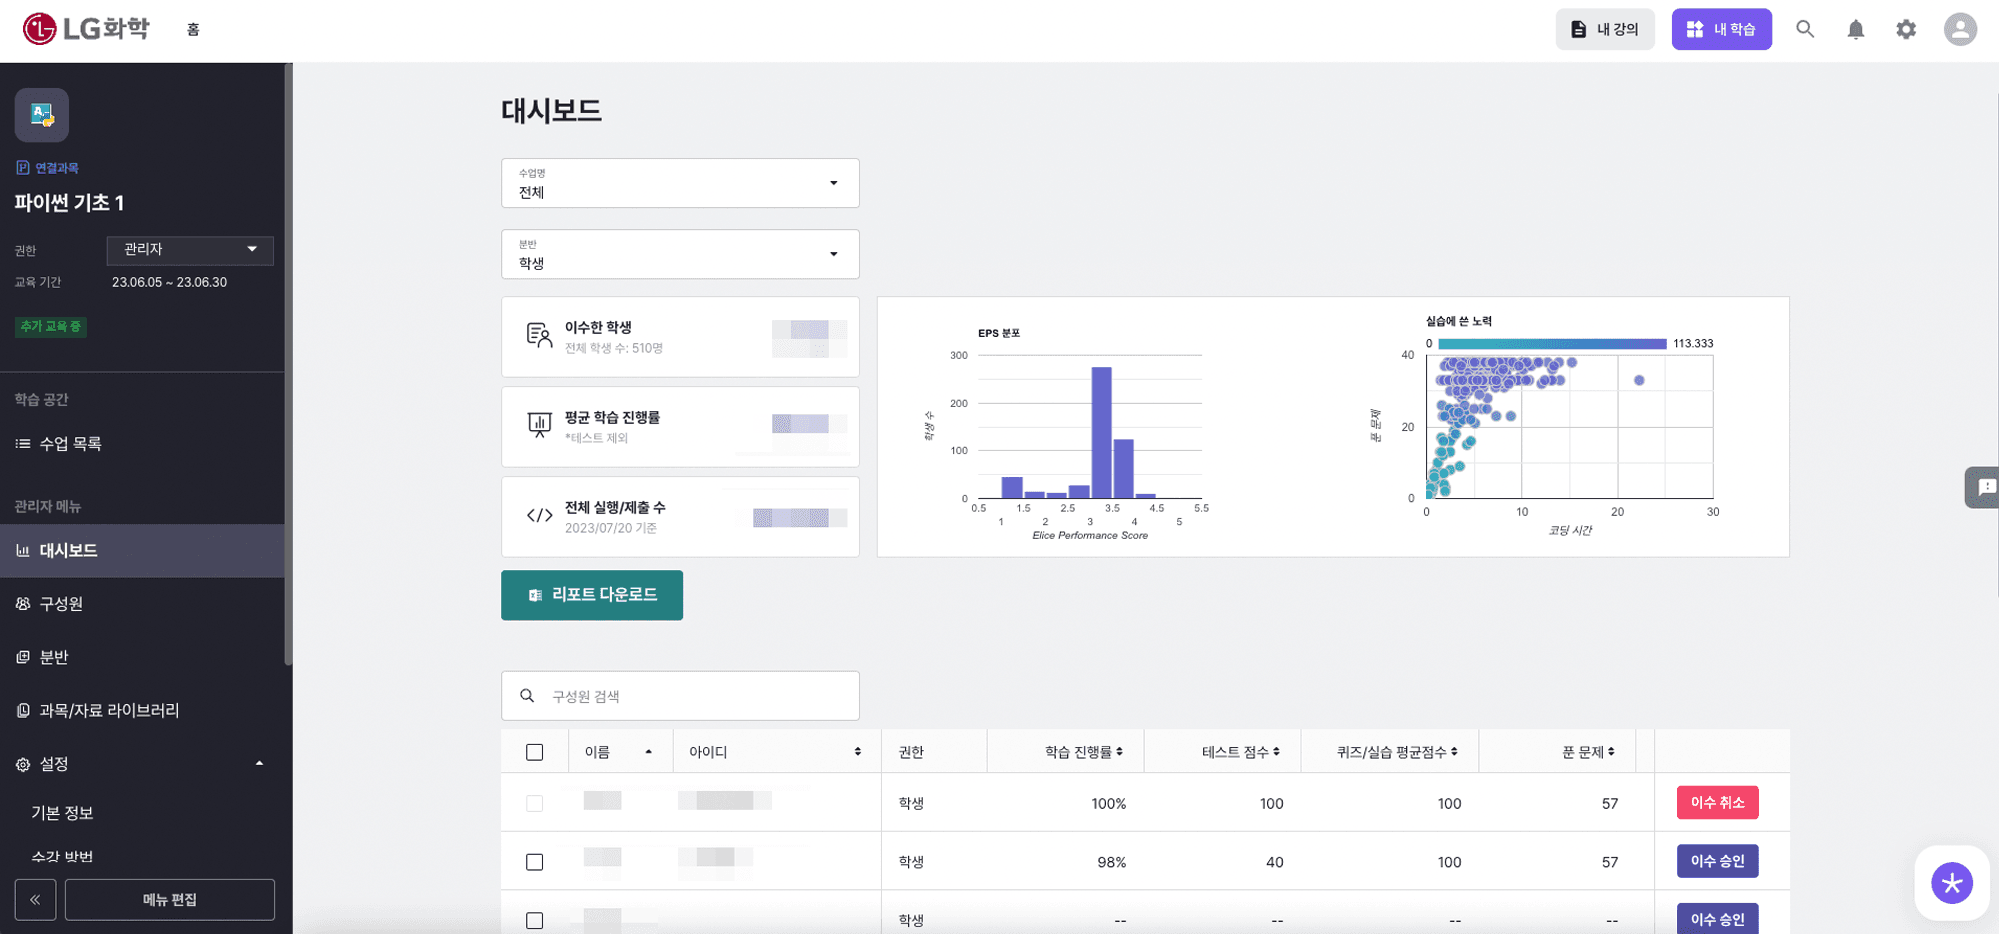Click the 평균 학습 진행률 presentation icon
This screenshot has width=1999, height=934.
point(539,425)
